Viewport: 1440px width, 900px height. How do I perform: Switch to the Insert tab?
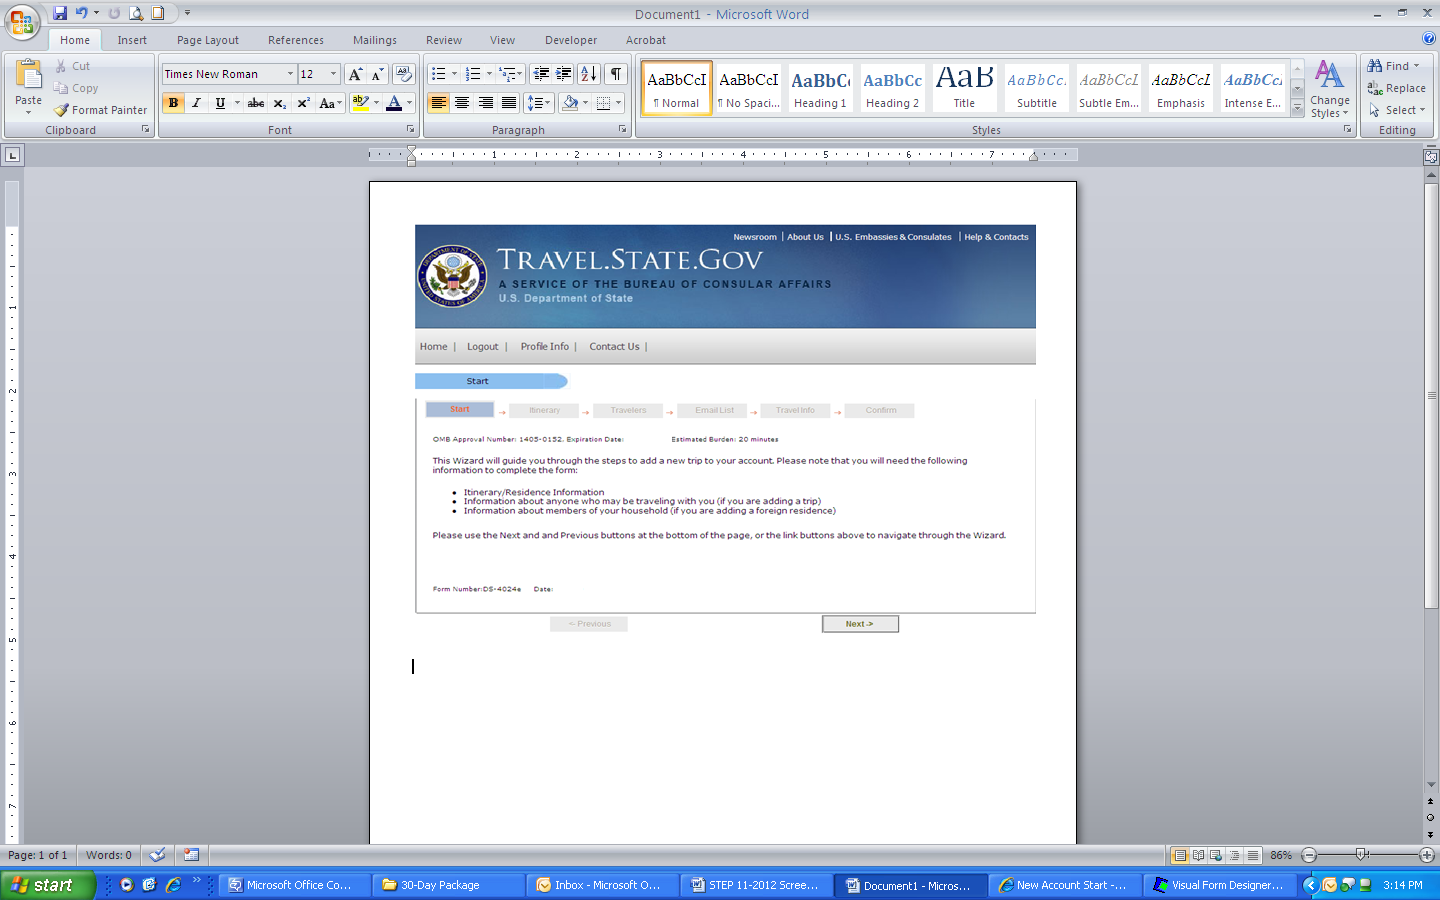[x=132, y=40]
